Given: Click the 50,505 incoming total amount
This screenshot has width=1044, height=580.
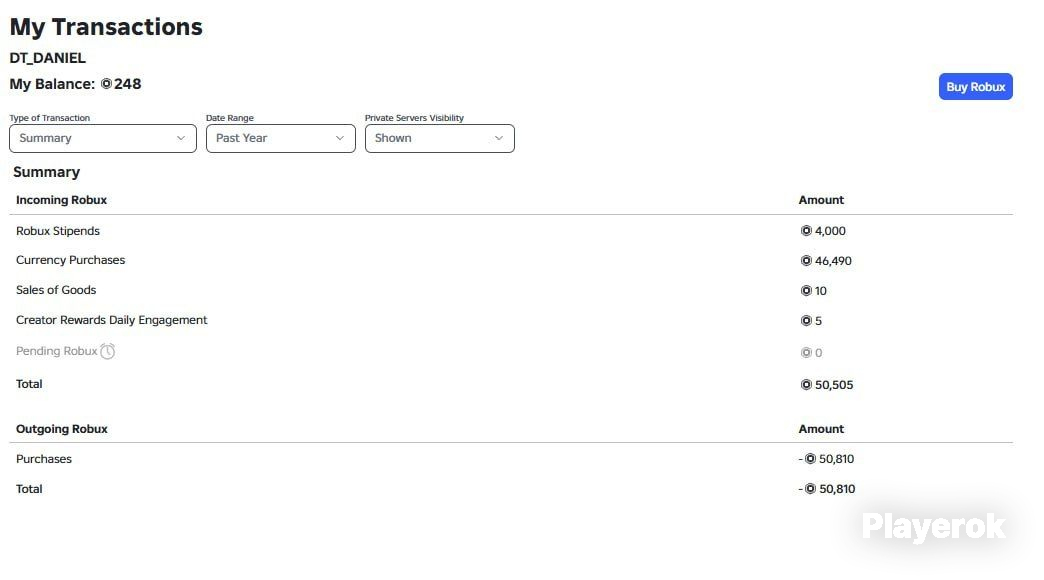Looking at the screenshot, I should [x=834, y=385].
